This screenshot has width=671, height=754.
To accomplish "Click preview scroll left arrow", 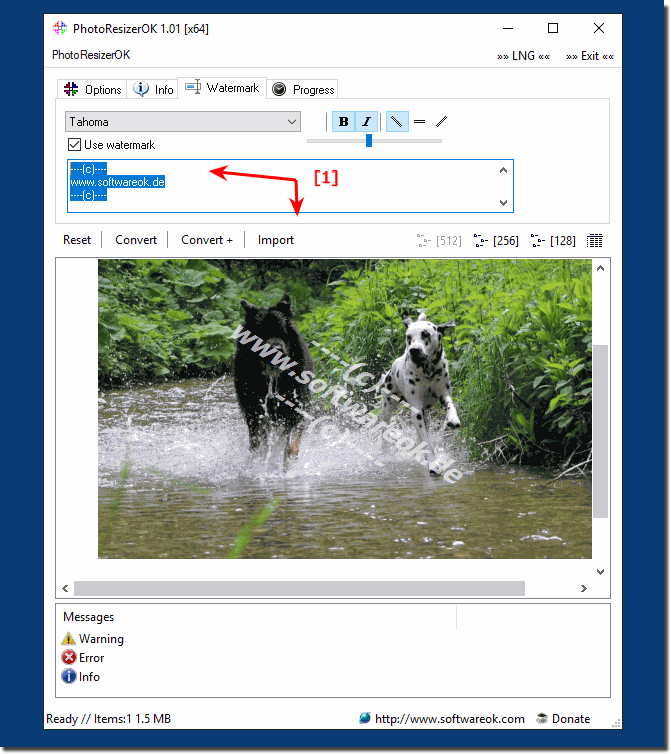I will (65, 588).
